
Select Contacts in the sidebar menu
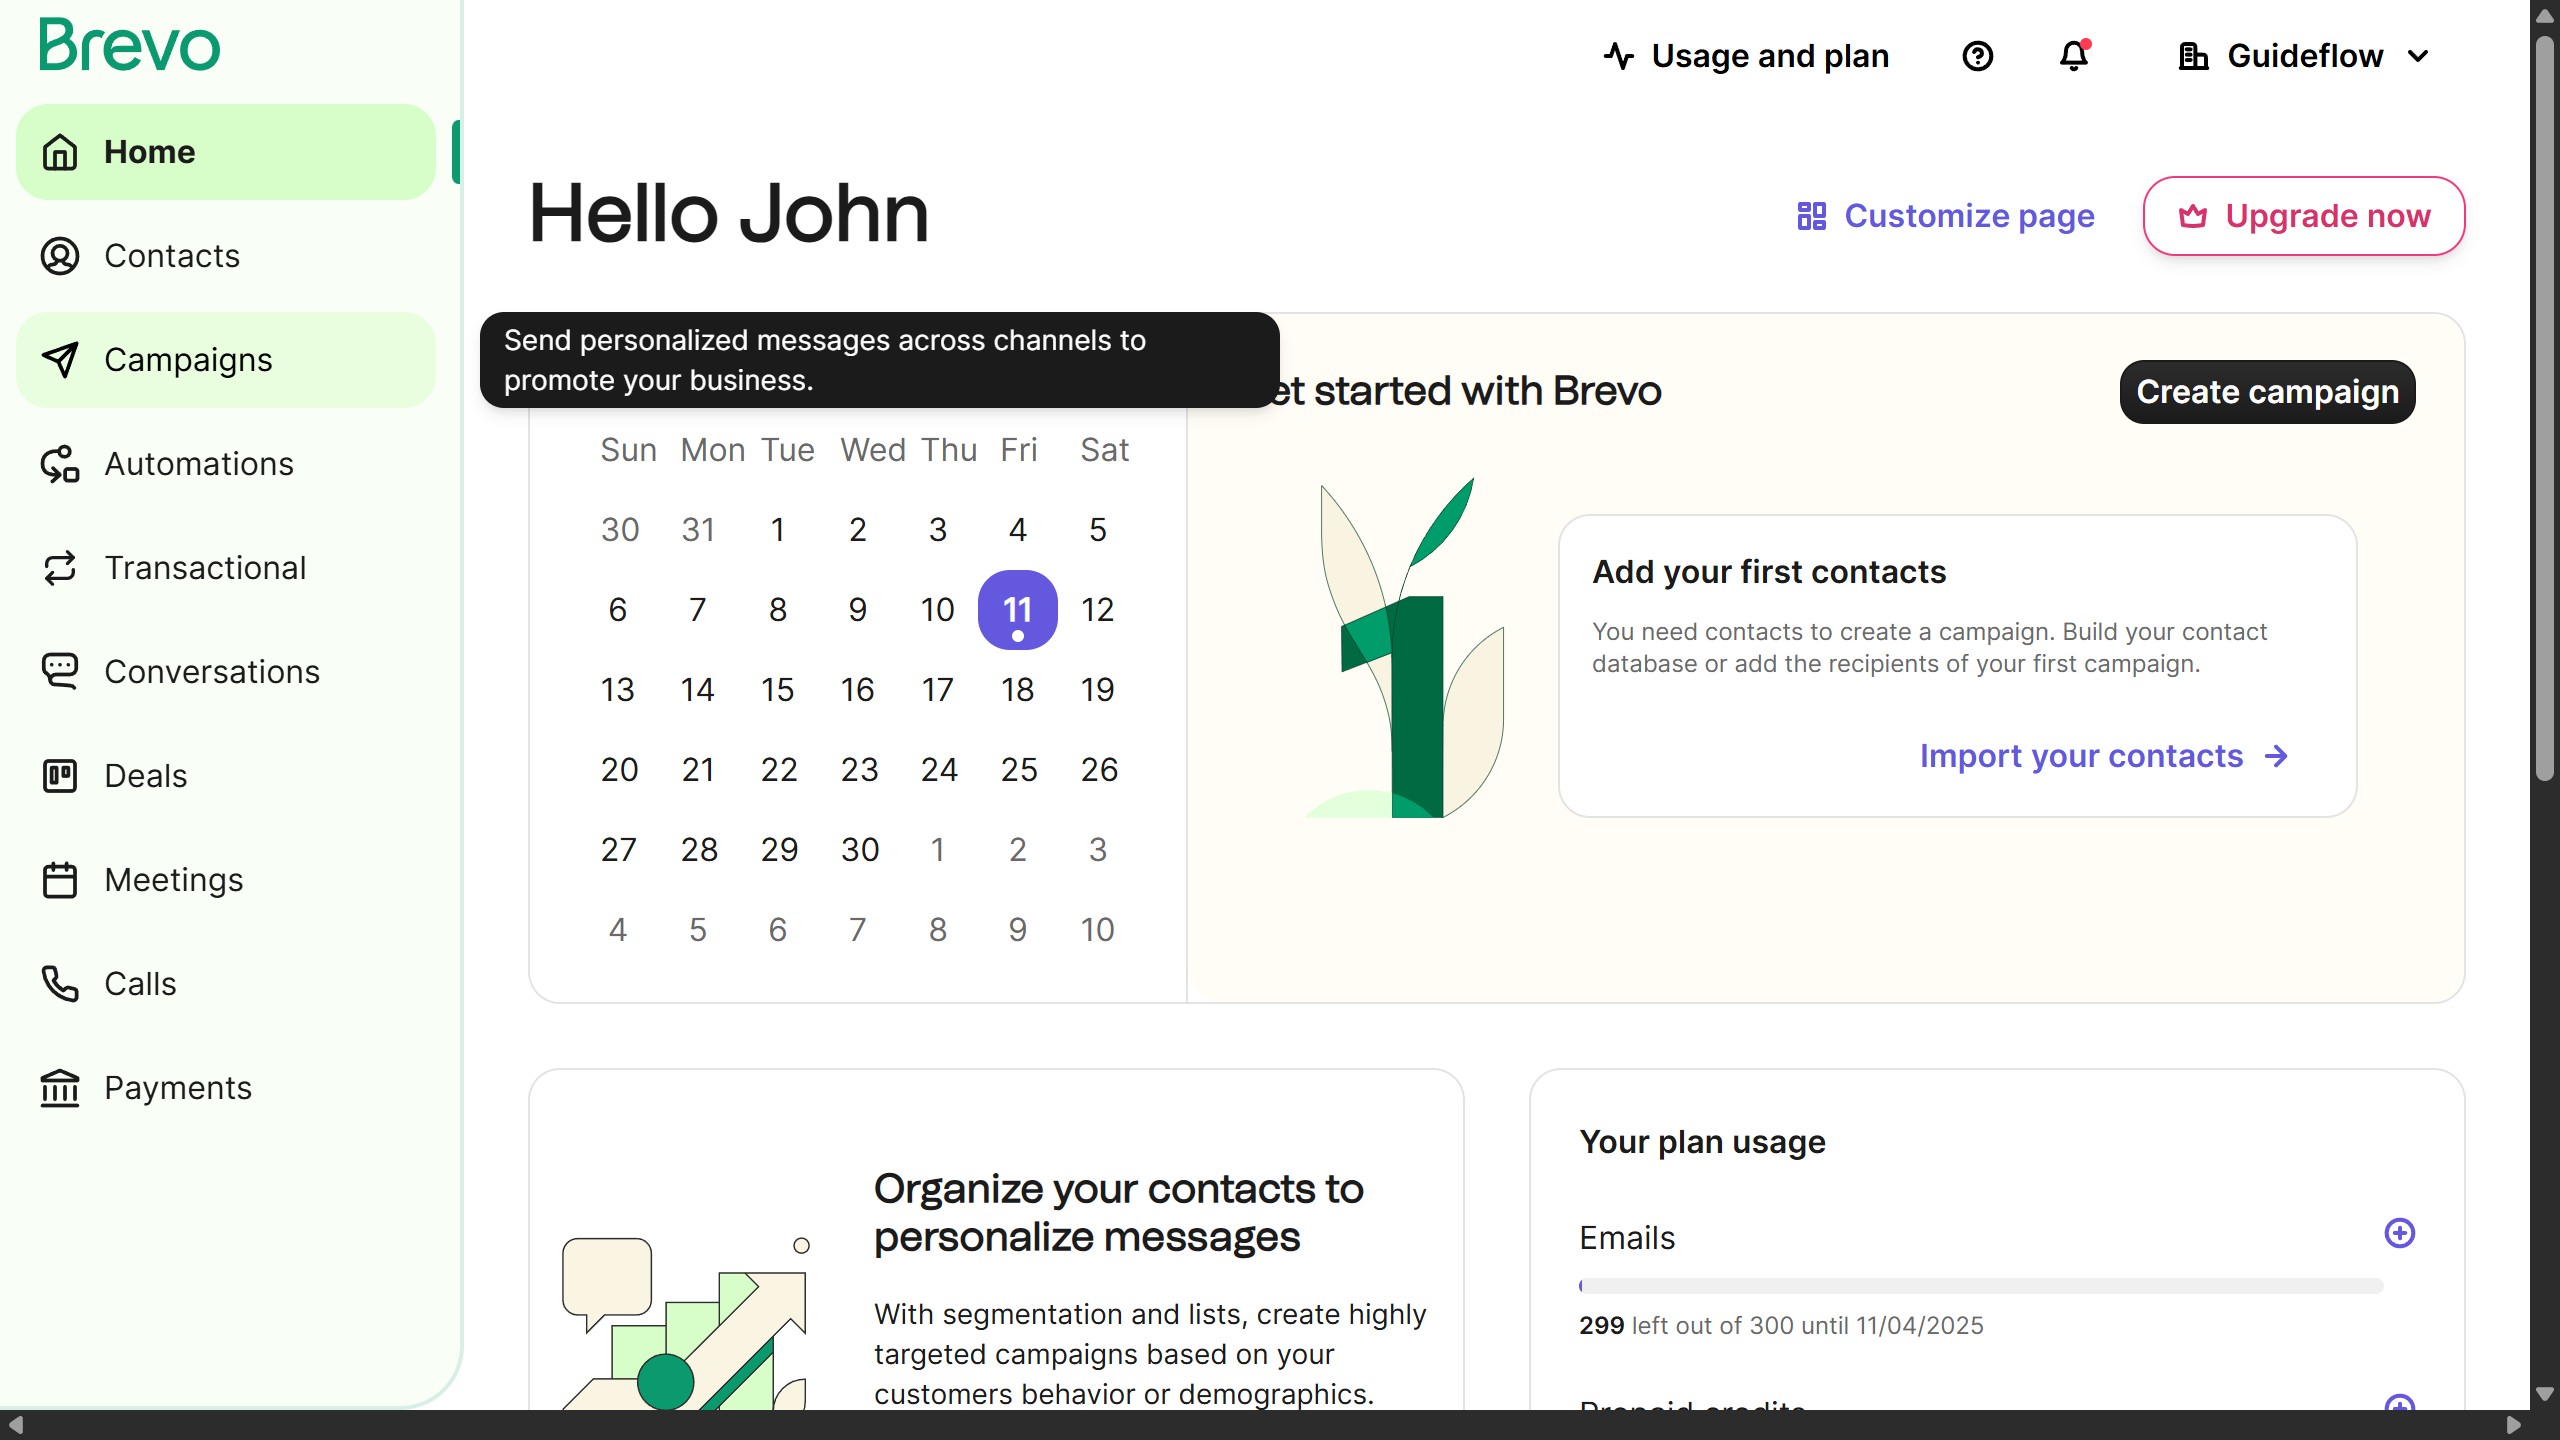pyautogui.click(x=171, y=256)
